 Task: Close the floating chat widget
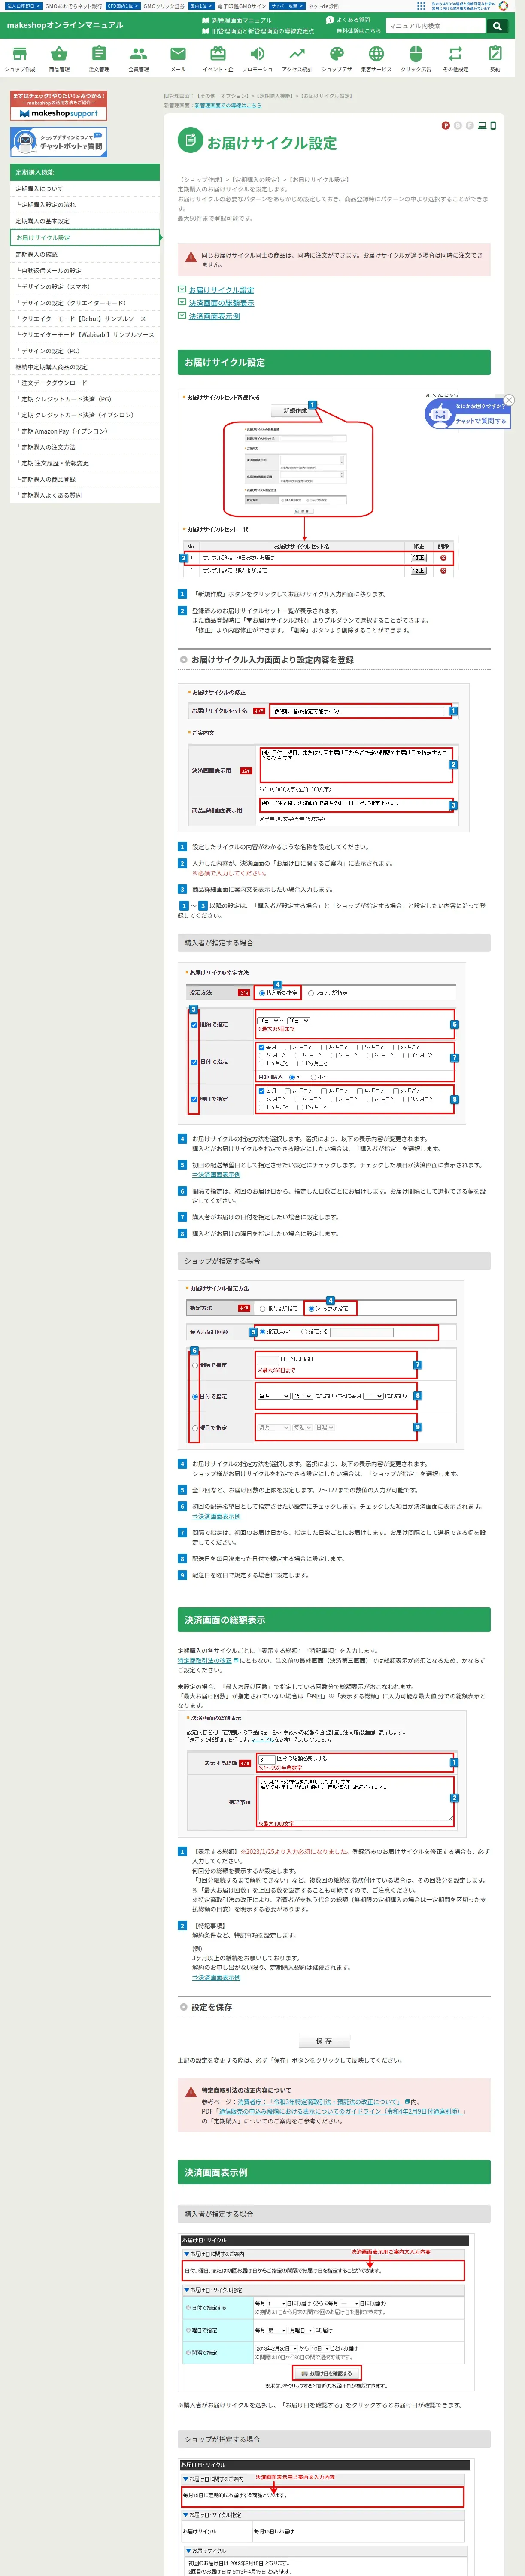point(509,400)
